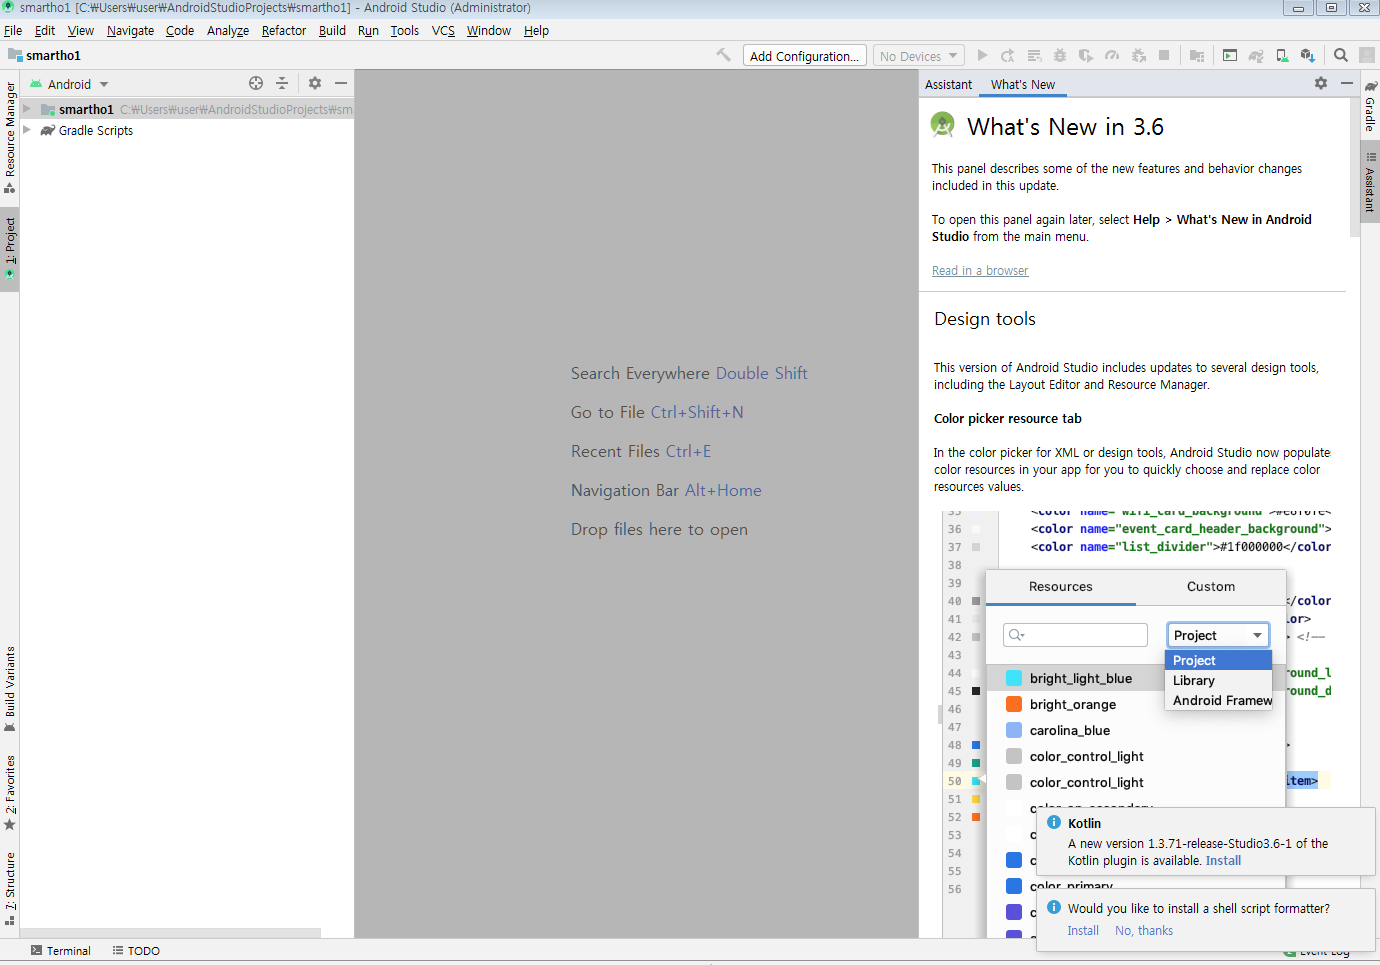The height and width of the screenshot is (965, 1380).
Task: Open the Project combo box in color picker image
Action: [1218, 635]
